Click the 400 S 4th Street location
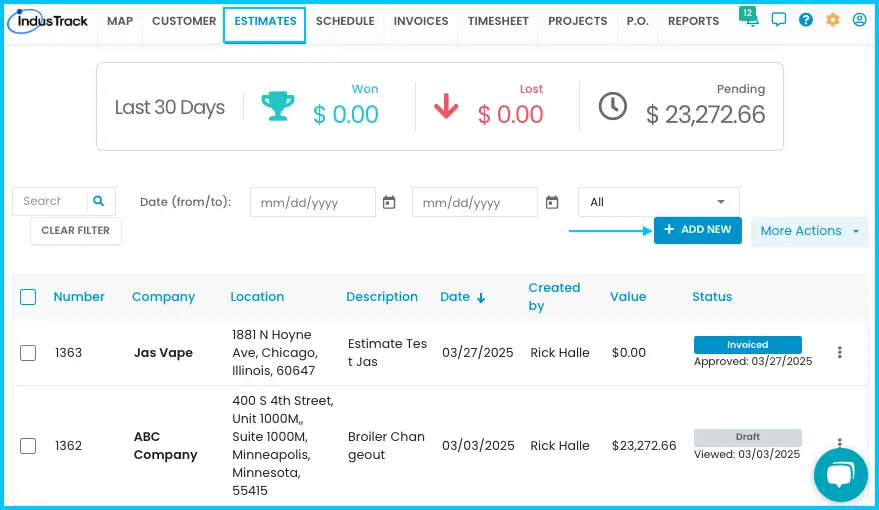This screenshot has height=510, width=879. coord(283,446)
